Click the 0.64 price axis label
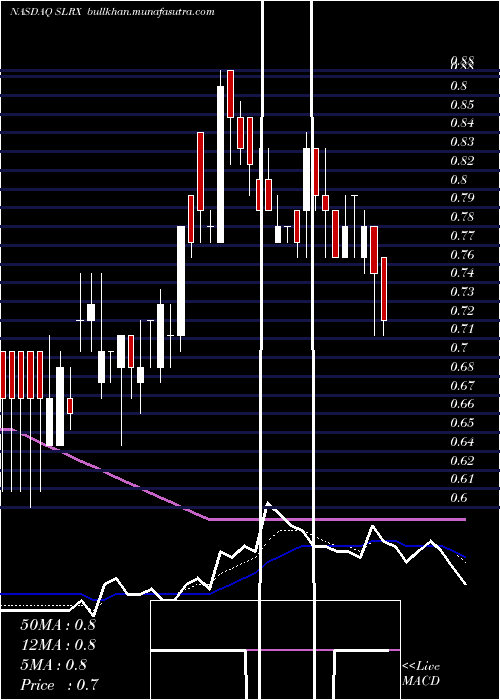The image size is (500, 700). click(x=462, y=442)
